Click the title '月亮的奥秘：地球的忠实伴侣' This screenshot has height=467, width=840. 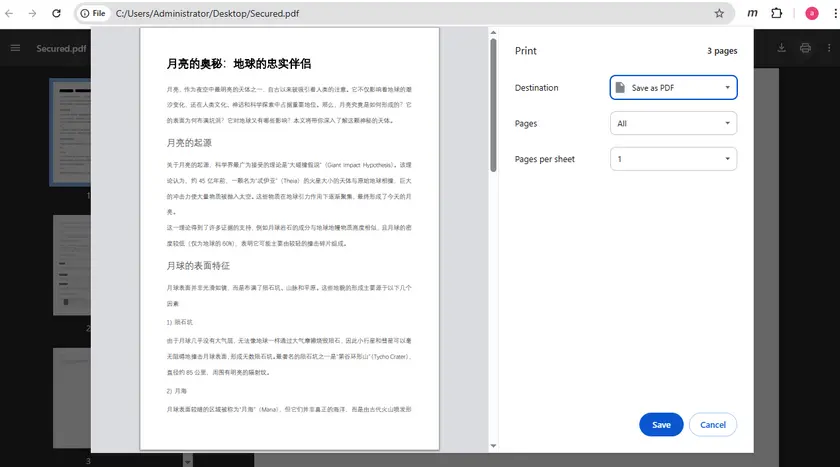(x=239, y=64)
